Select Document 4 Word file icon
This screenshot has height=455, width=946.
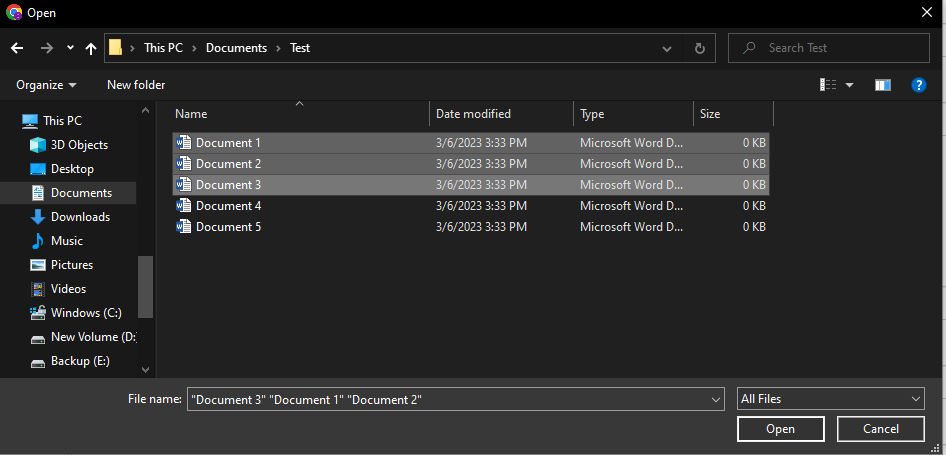tap(183, 206)
